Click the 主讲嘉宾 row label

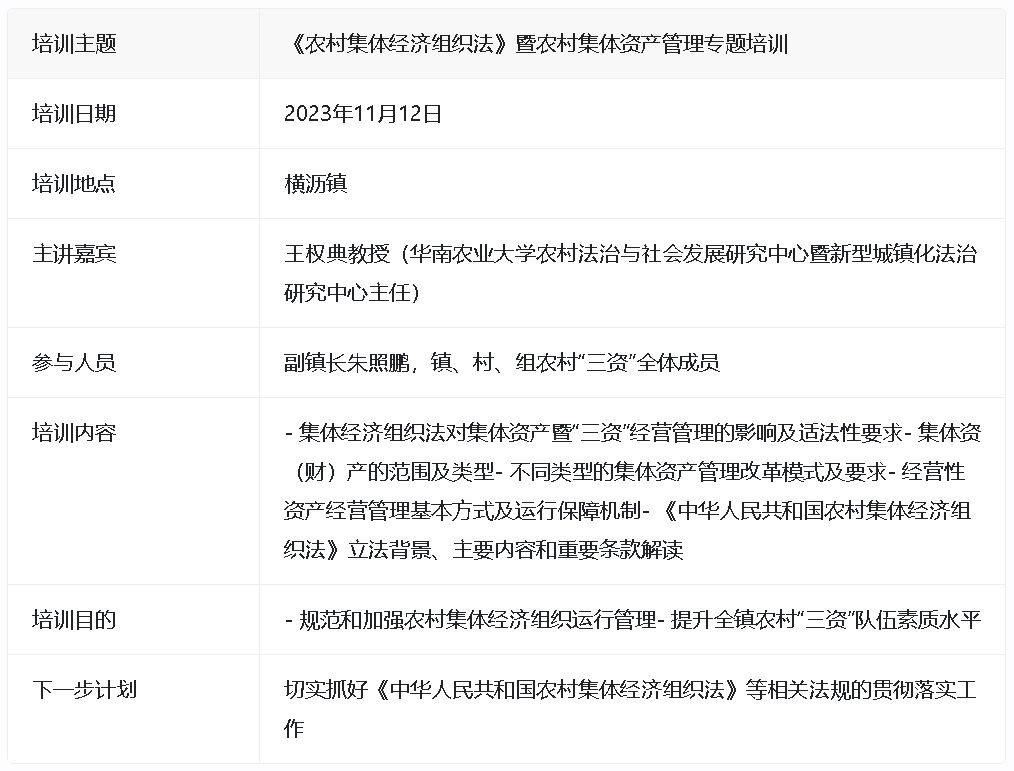click(74, 254)
